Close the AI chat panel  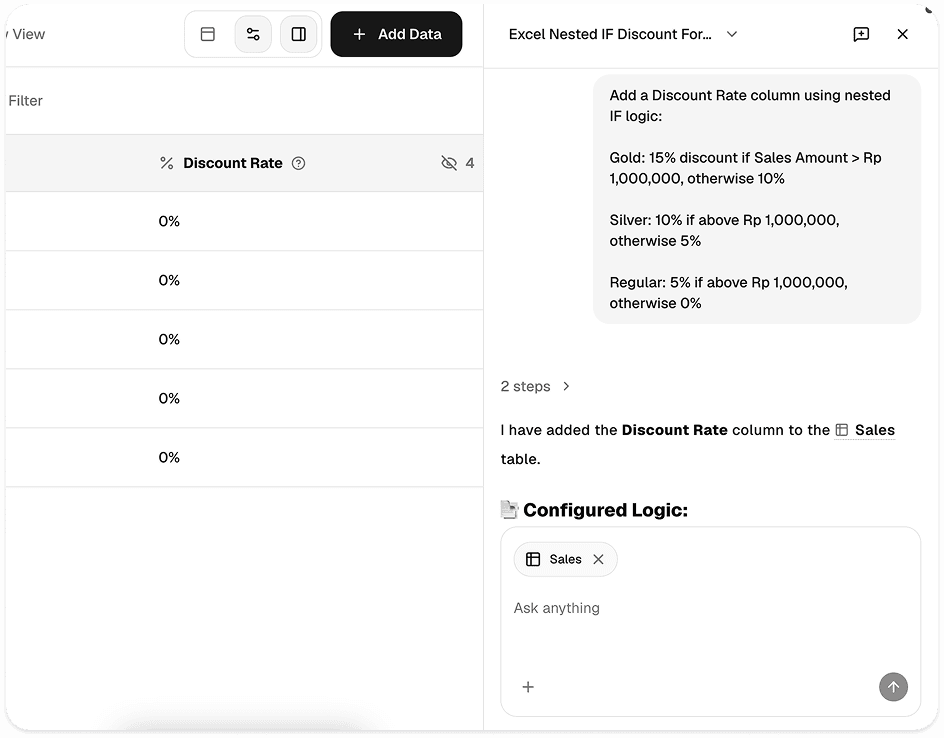pyautogui.click(x=902, y=34)
